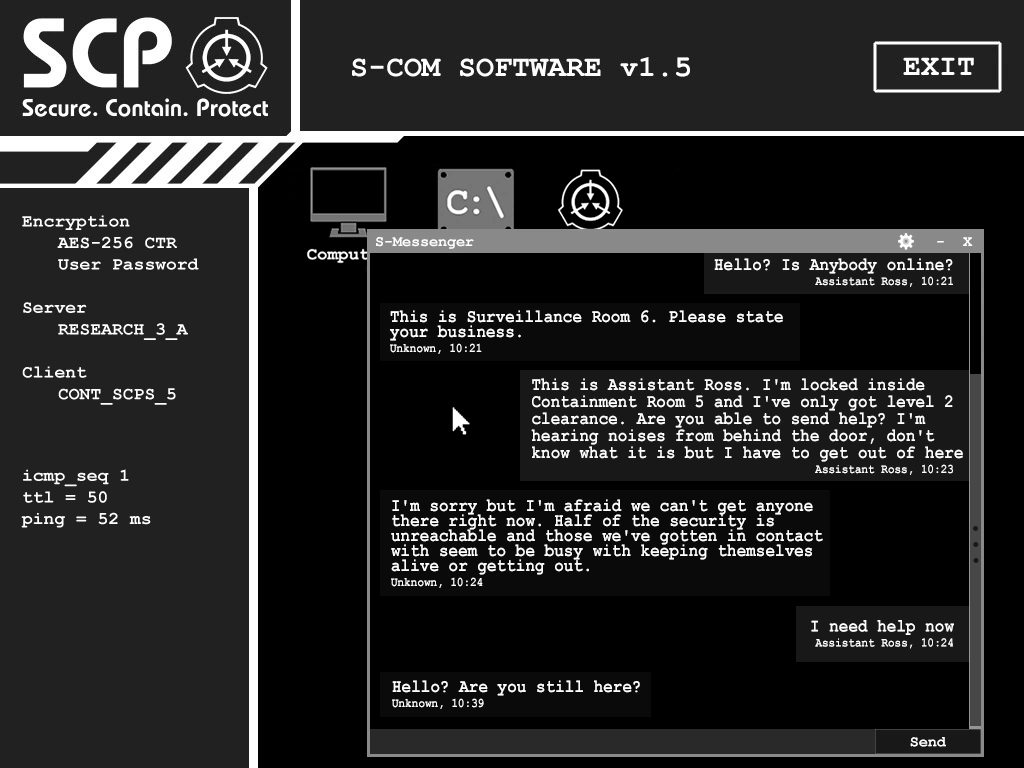Click the "Encryption" heading in sidebar
1024x768 pixels.
[76, 221]
